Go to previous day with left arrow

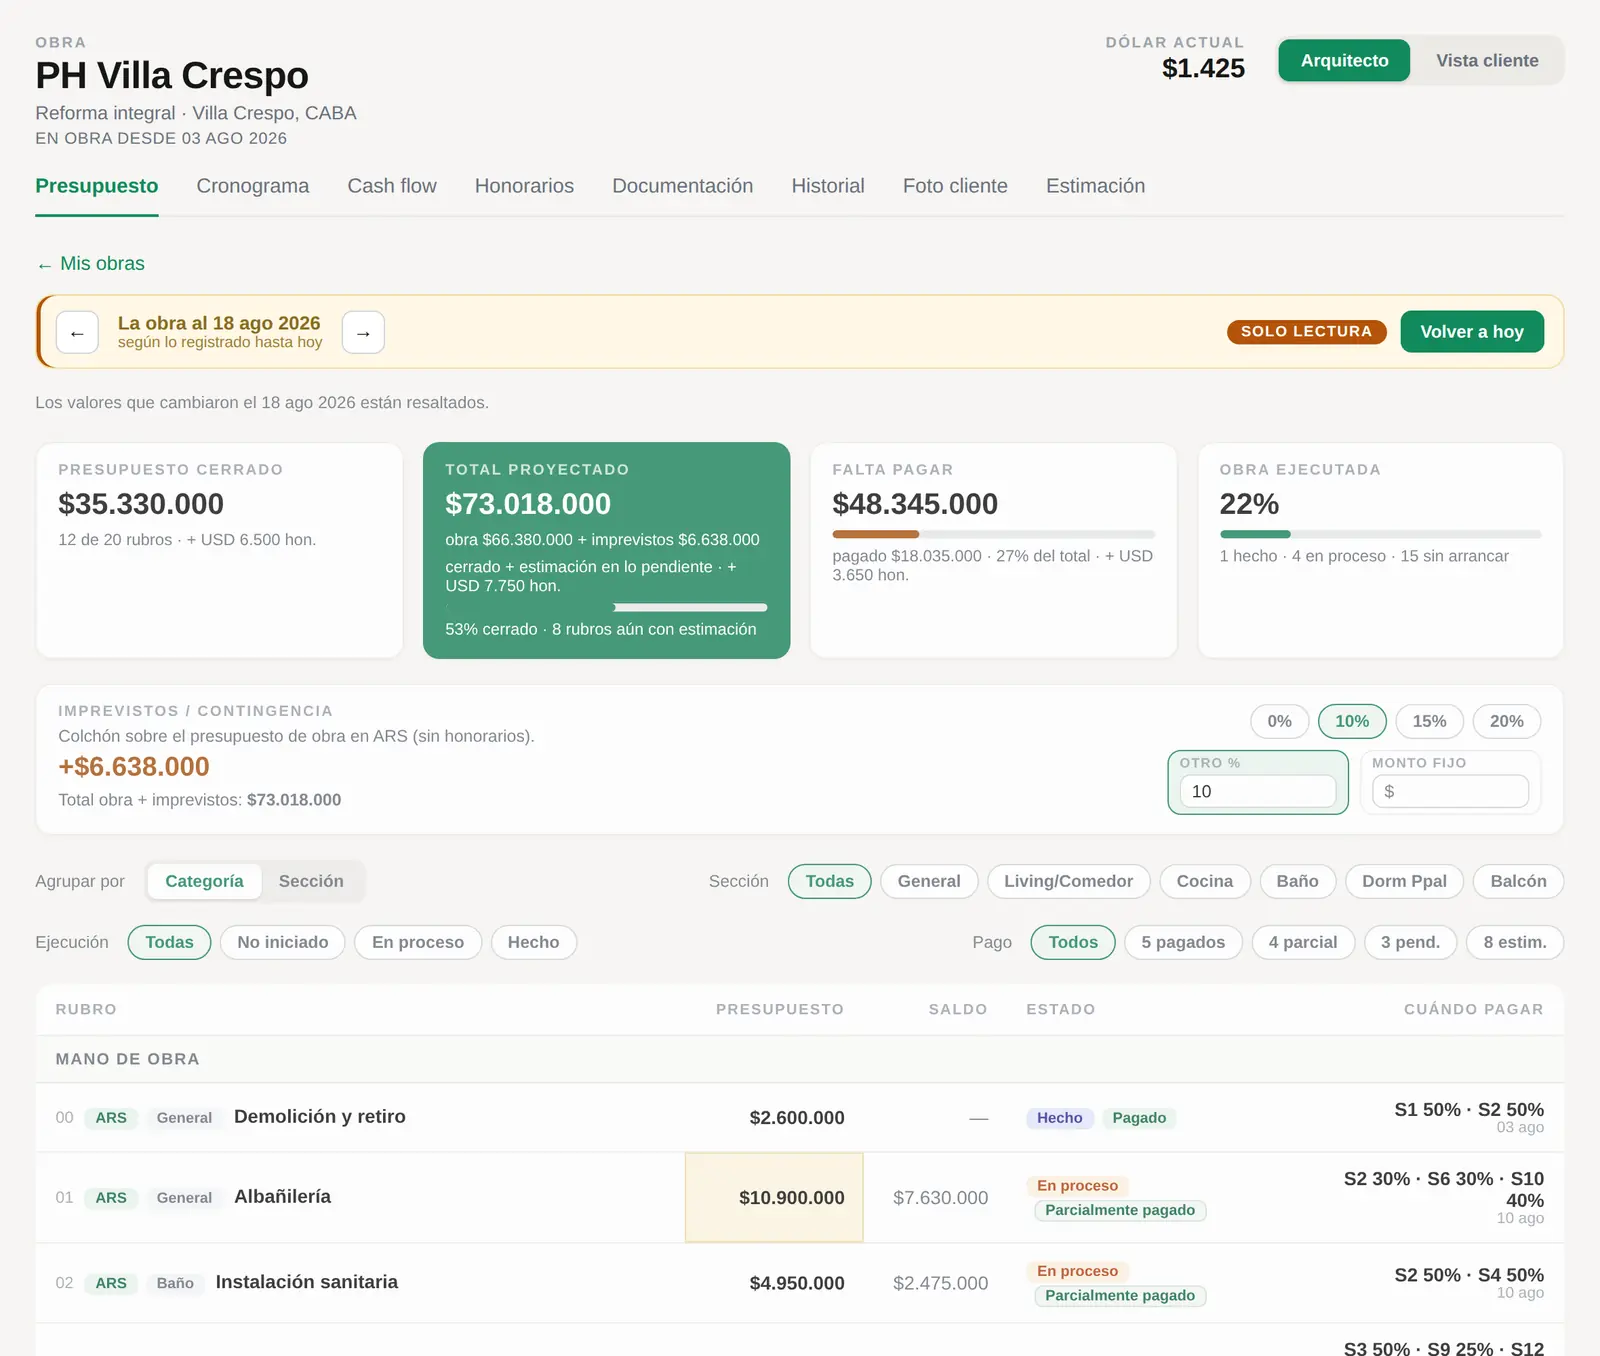(77, 332)
